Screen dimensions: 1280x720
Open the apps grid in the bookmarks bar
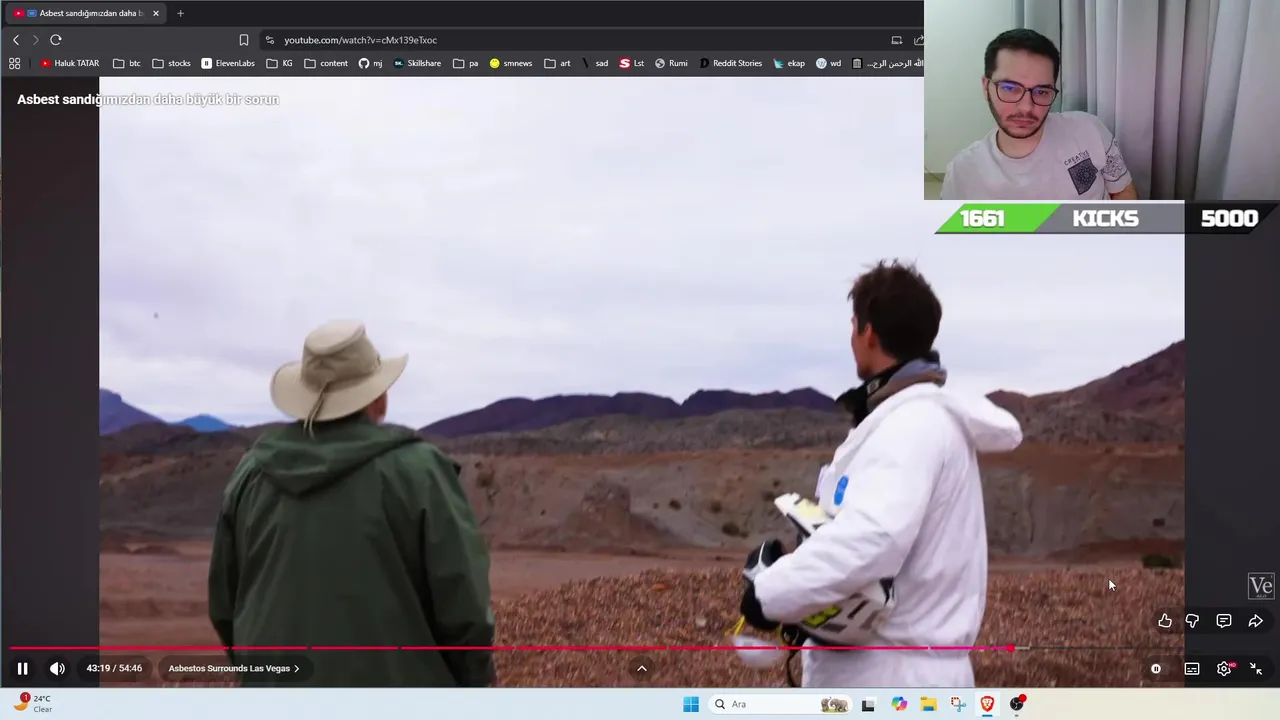click(14, 63)
